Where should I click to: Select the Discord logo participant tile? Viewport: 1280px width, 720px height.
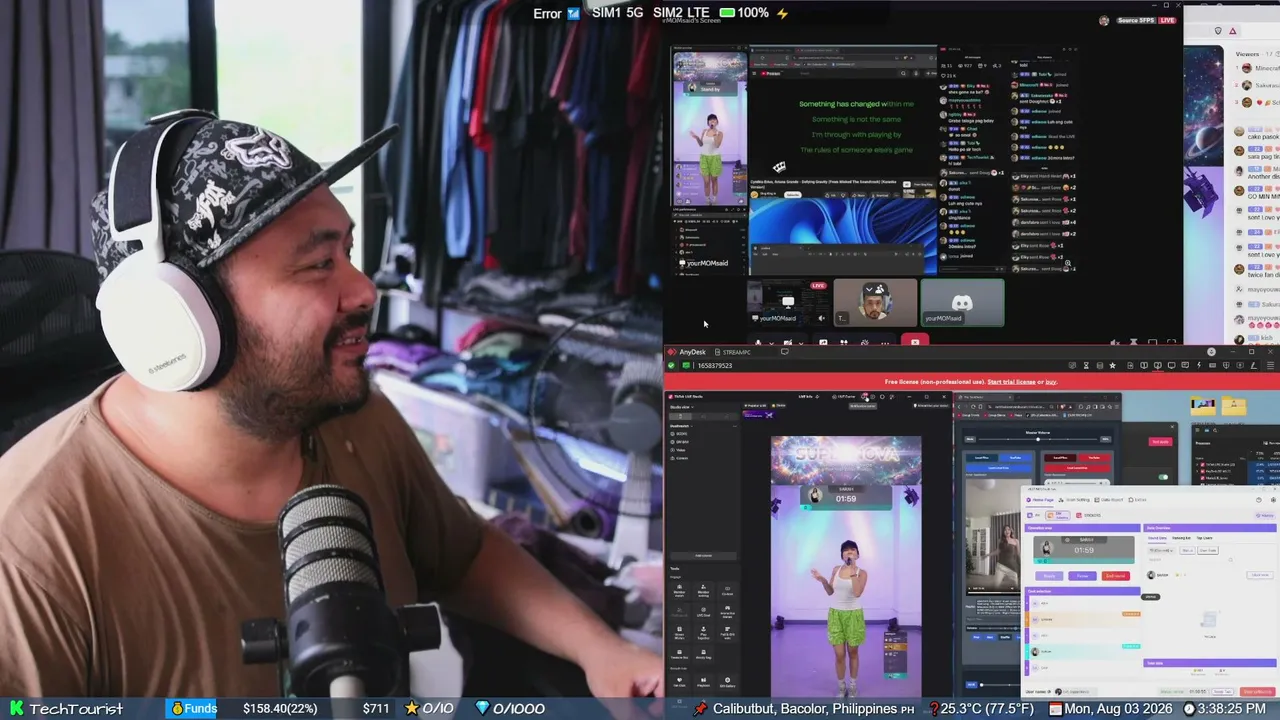962,302
